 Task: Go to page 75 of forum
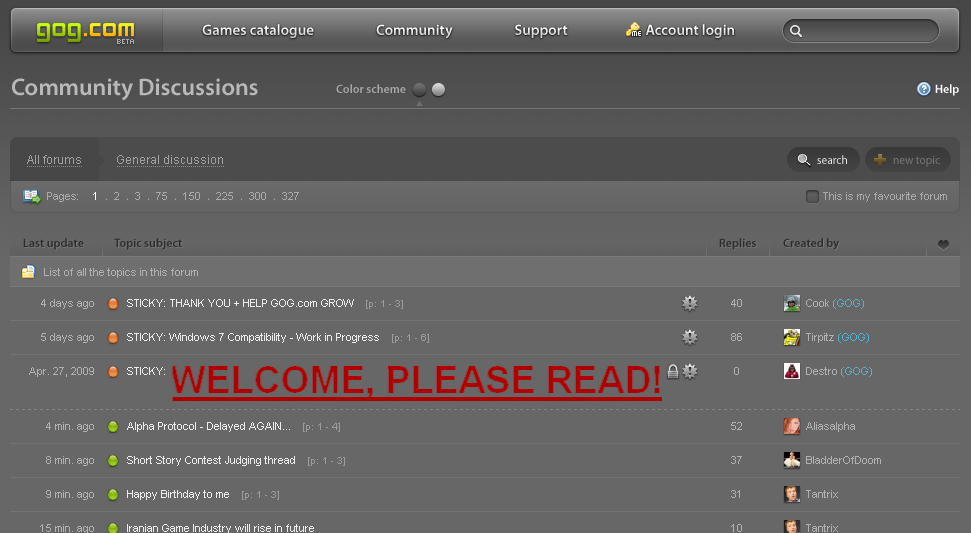click(161, 196)
